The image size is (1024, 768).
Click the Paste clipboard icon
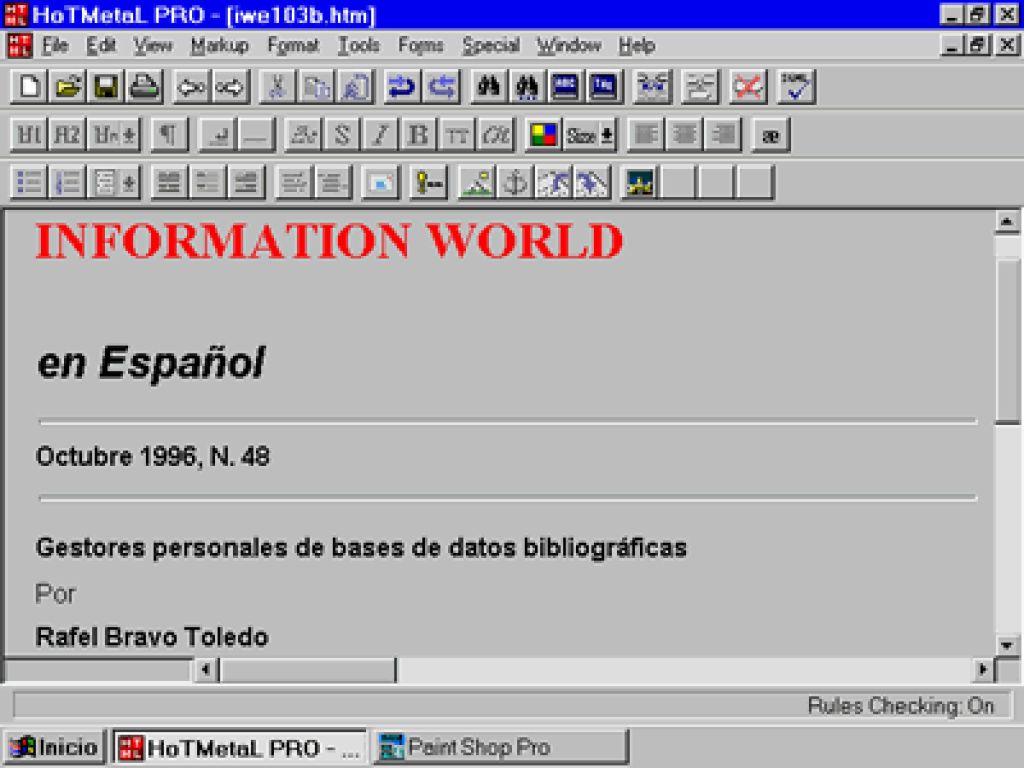click(355, 87)
